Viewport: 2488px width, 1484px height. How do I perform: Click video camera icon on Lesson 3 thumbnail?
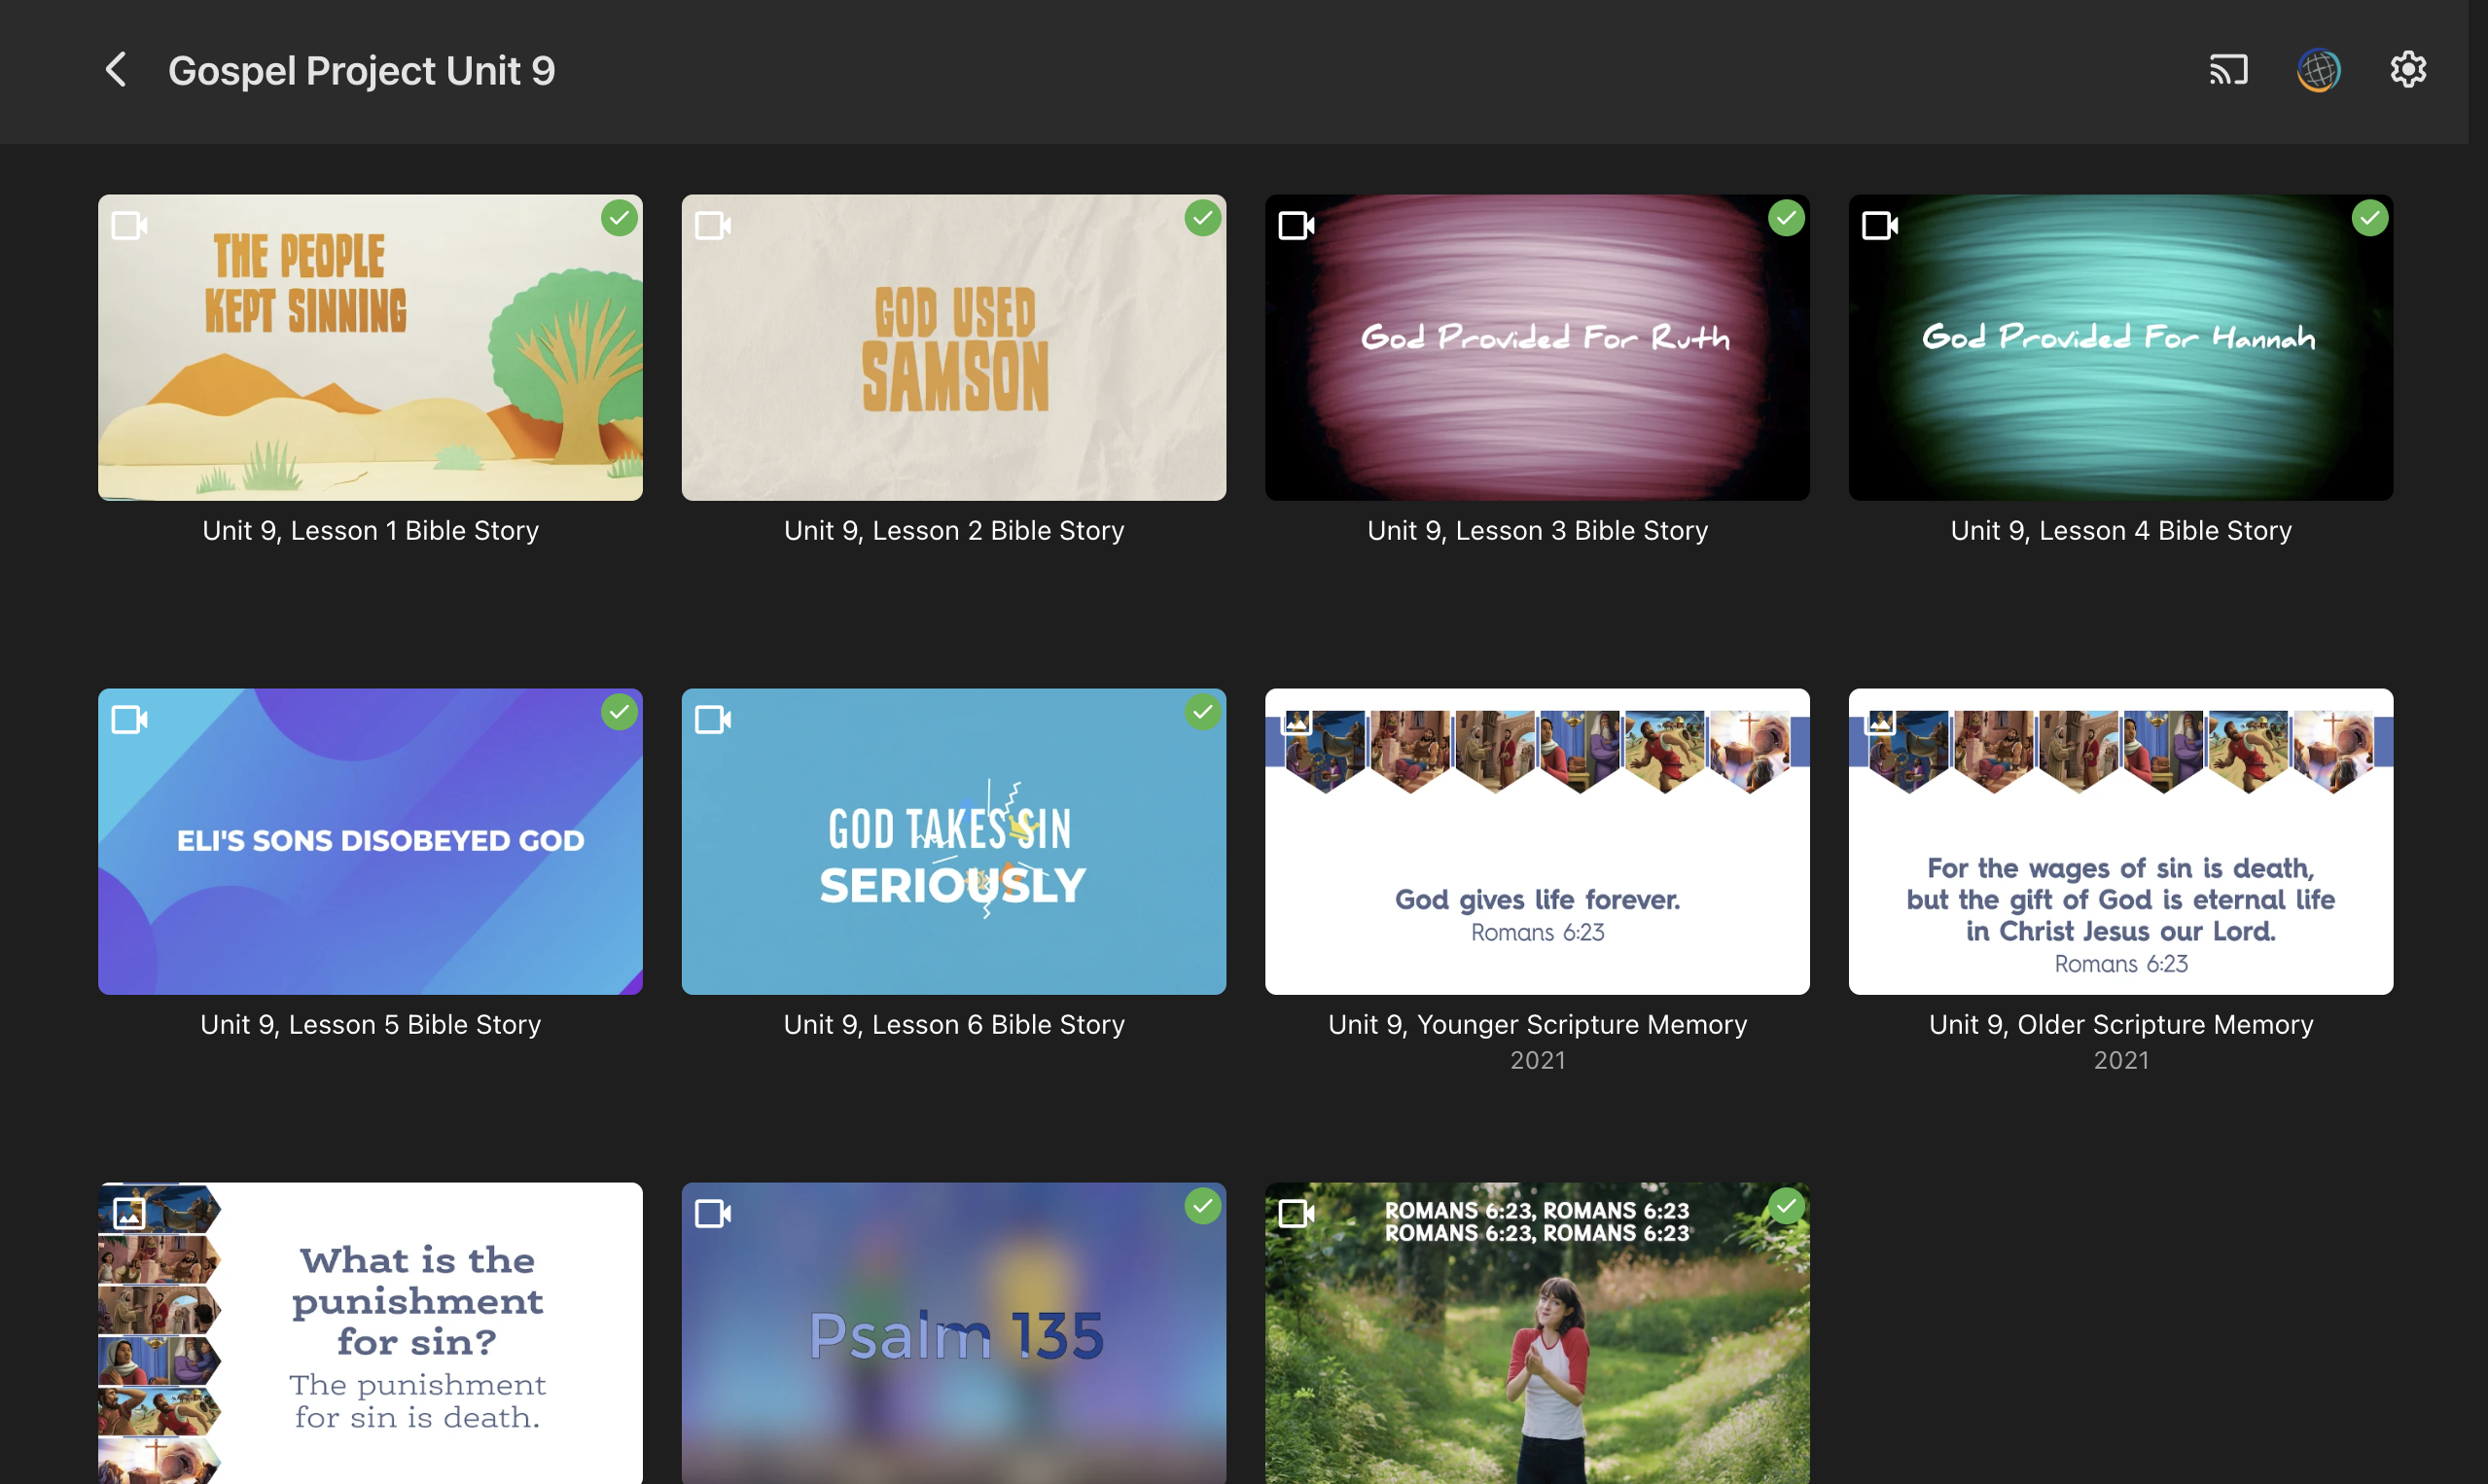point(1296,226)
